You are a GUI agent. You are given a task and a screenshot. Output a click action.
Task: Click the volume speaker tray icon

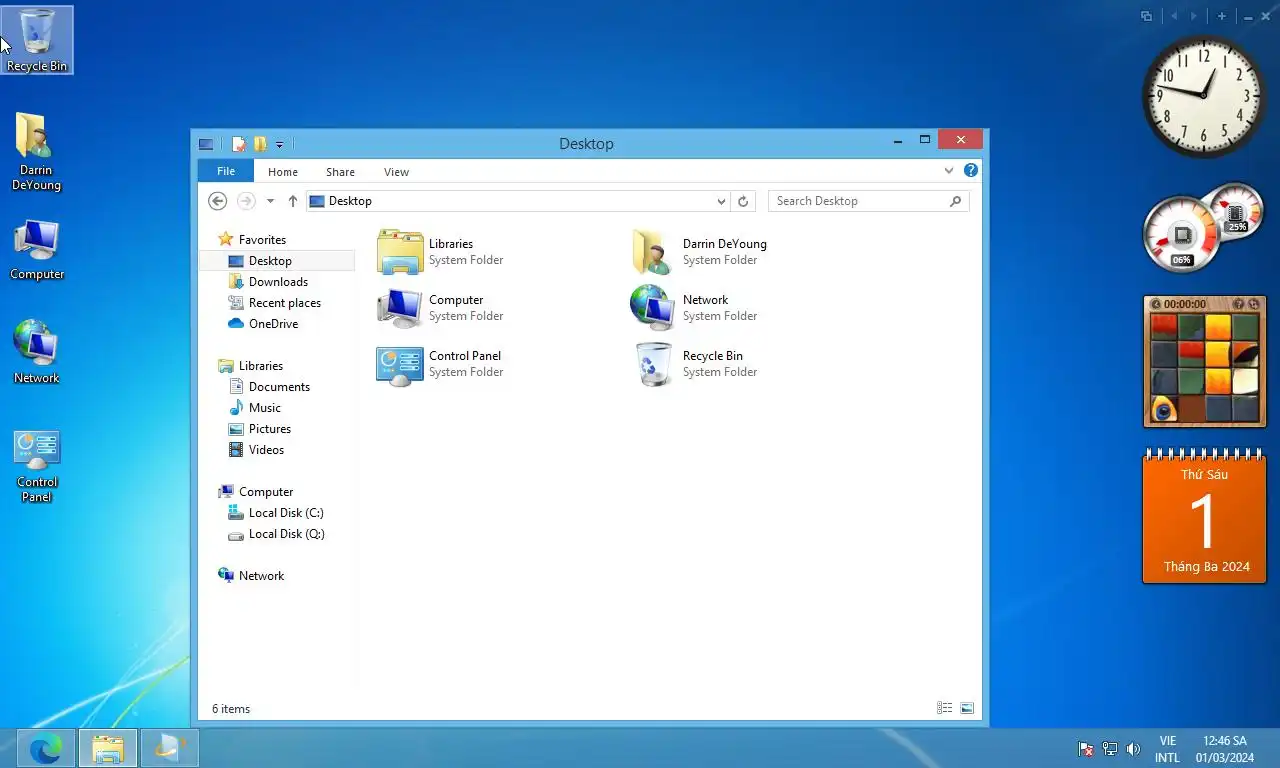1133,749
